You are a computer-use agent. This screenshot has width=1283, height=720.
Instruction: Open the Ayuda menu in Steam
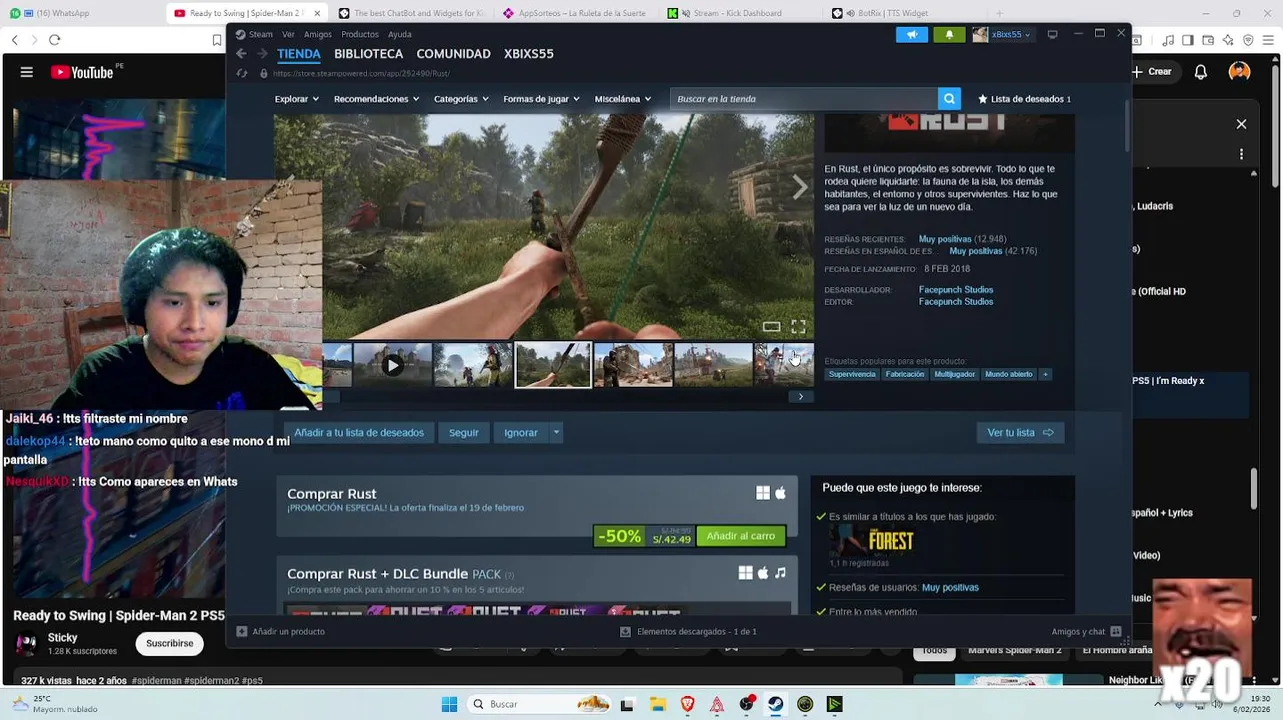[399, 34]
